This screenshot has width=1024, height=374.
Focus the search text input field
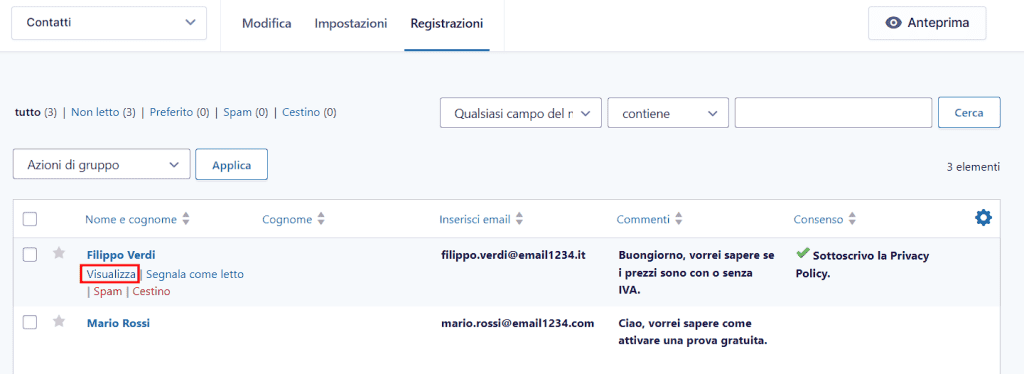click(833, 113)
